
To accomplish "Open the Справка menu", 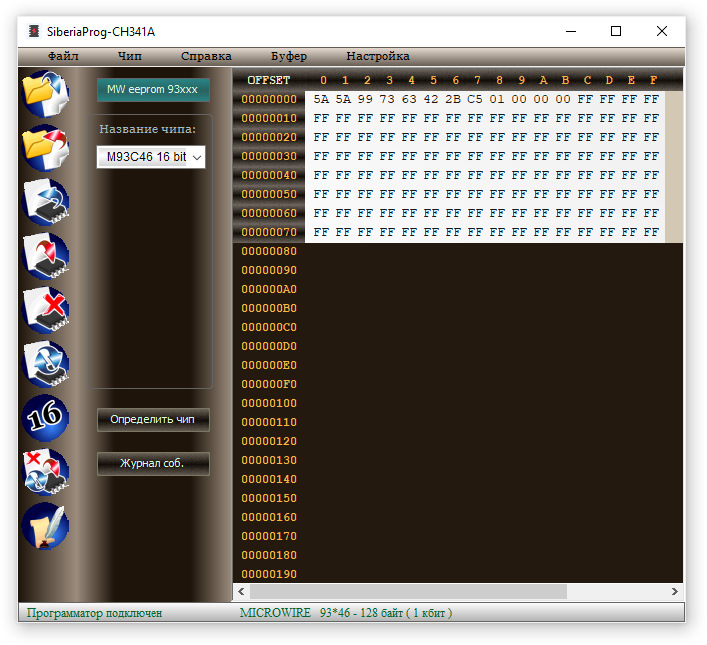I will tap(206, 56).
